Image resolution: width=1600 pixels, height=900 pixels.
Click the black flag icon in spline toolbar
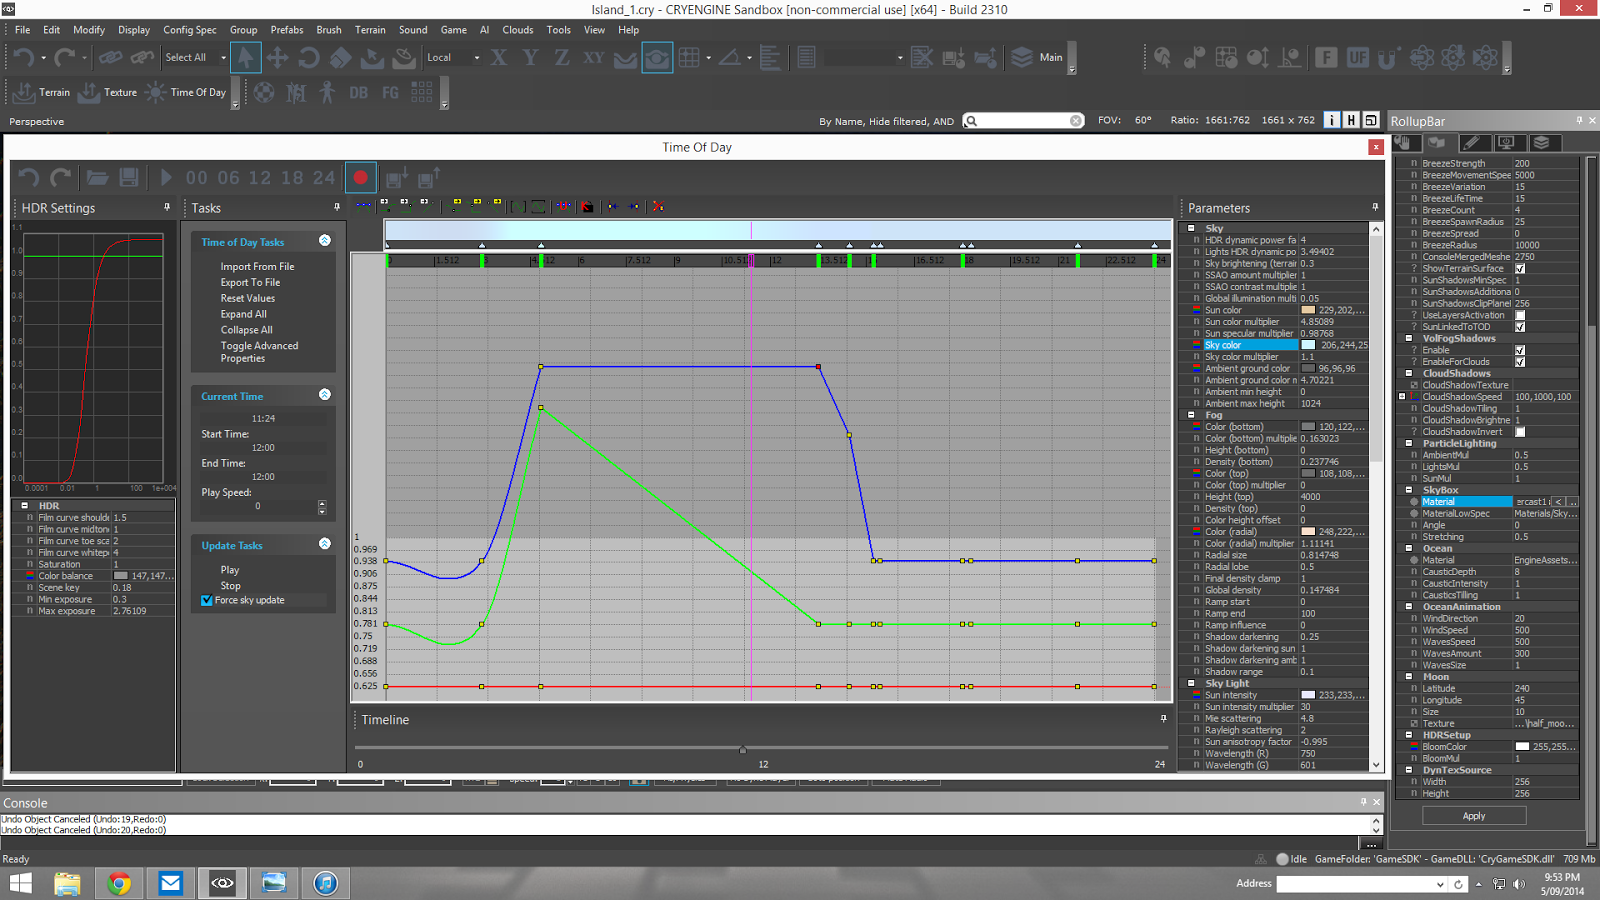(588, 206)
